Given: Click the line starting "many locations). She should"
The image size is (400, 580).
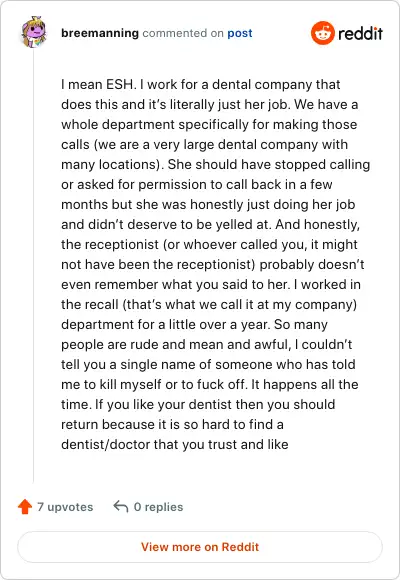Looking at the screenshot, I should click(x=216, y=165).
